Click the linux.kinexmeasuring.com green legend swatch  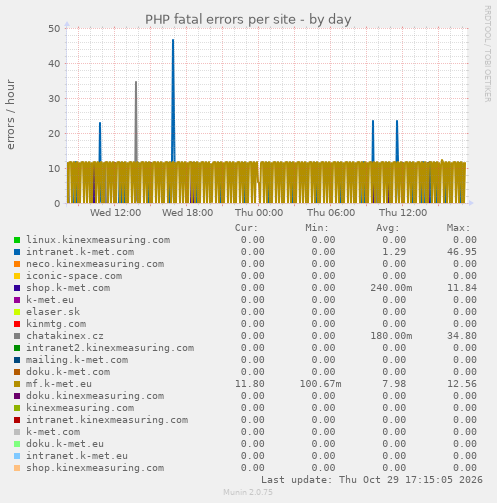coord(17,240)
